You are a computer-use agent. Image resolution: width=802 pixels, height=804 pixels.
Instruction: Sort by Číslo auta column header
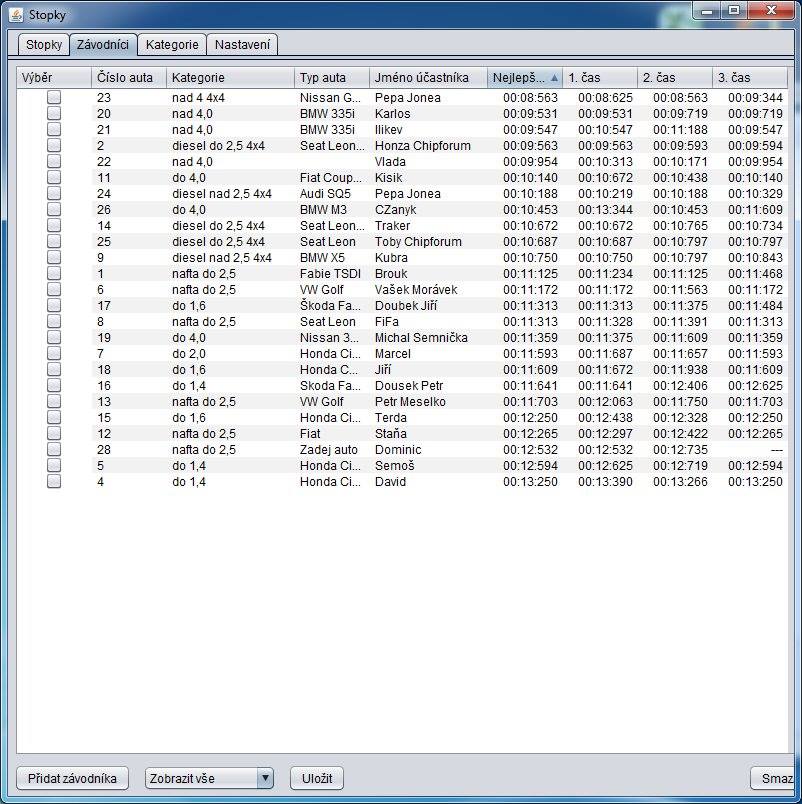pos(128,78)
